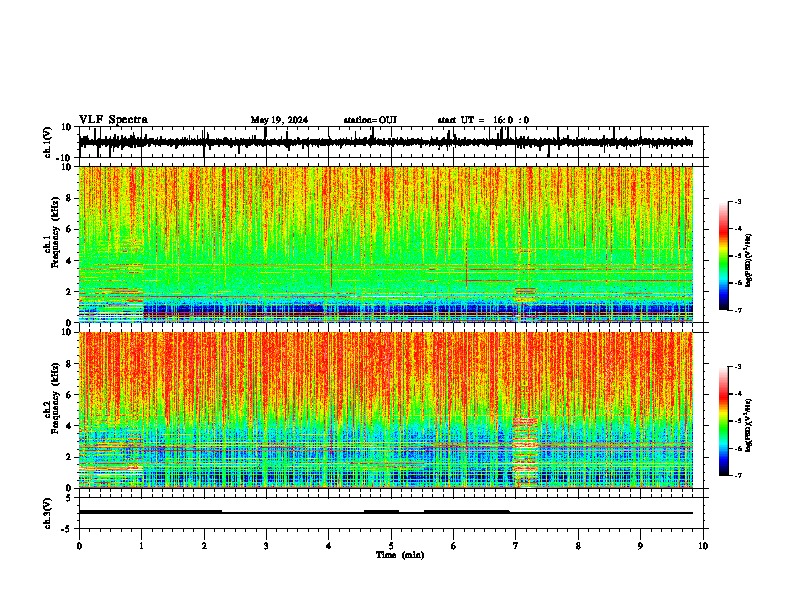Viewport: 792px width, 612px height.
Task: Click the "2" tick on the time axis
Action: point(204,546)
